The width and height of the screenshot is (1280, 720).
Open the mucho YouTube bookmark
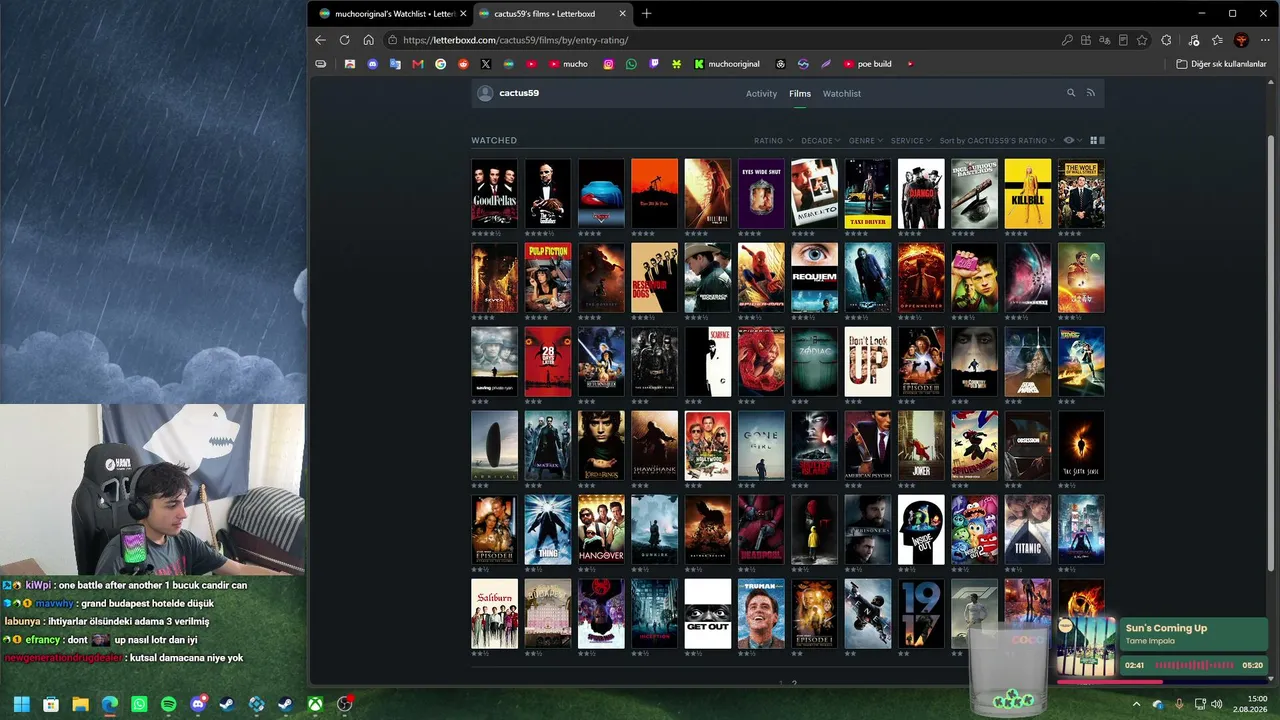pyautogui.click(x=567, y=64)
